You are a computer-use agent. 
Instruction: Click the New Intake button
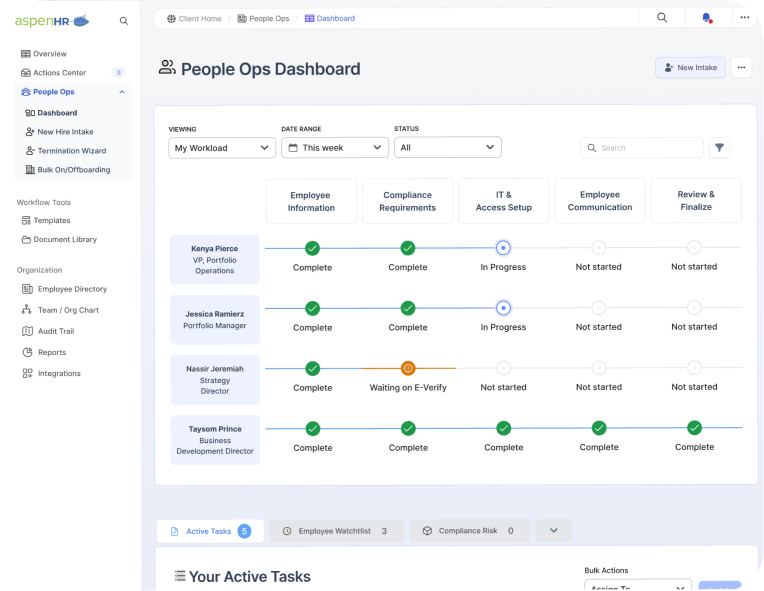[690, 68]
